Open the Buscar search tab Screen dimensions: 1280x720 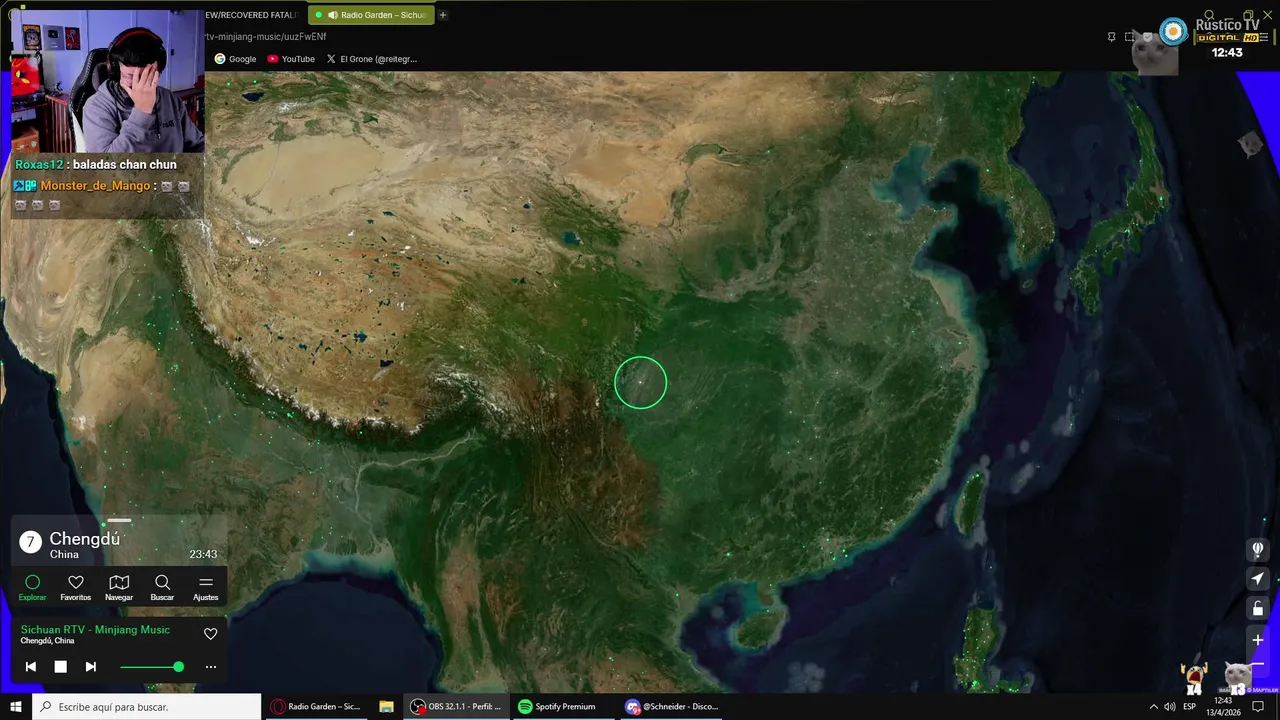coord(162,588)
